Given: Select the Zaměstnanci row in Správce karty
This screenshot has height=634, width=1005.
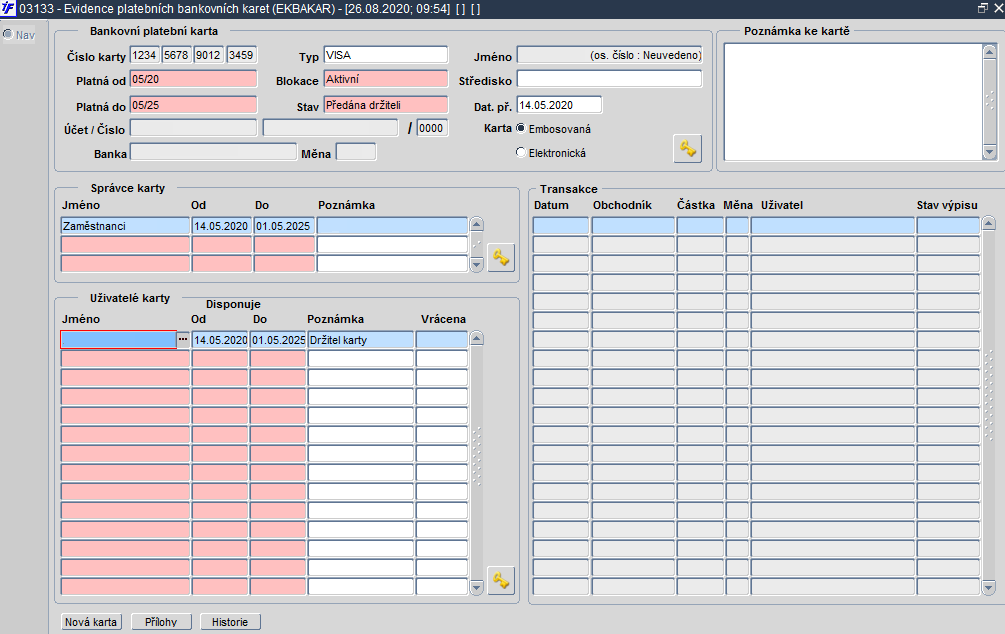Looking at the screenshot, I should [126, 226].
